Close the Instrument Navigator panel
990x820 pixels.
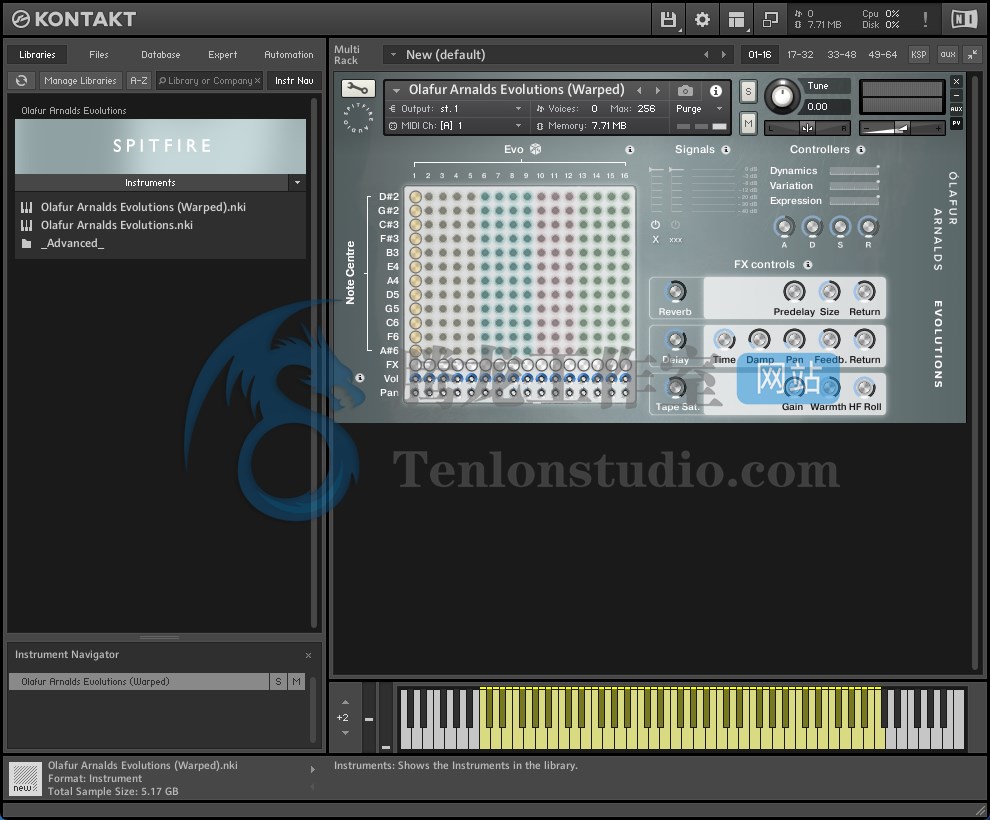click(308, 656)
